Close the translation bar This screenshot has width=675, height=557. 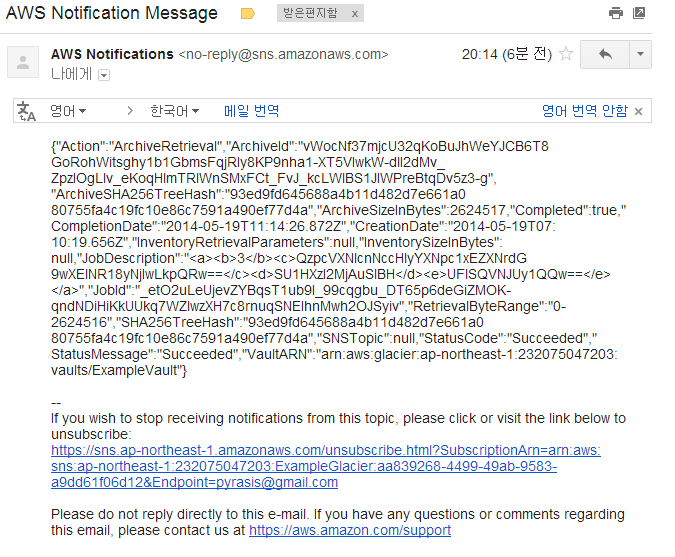(x=639, y=111)
